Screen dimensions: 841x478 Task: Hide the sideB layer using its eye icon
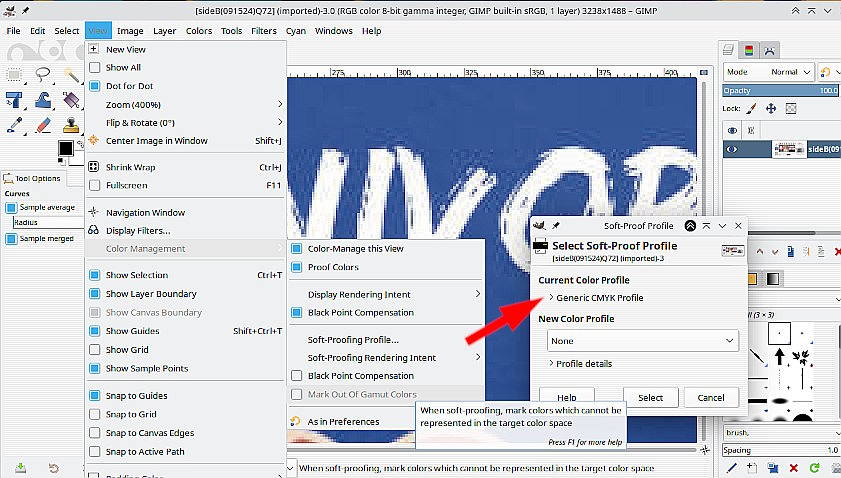732,149
